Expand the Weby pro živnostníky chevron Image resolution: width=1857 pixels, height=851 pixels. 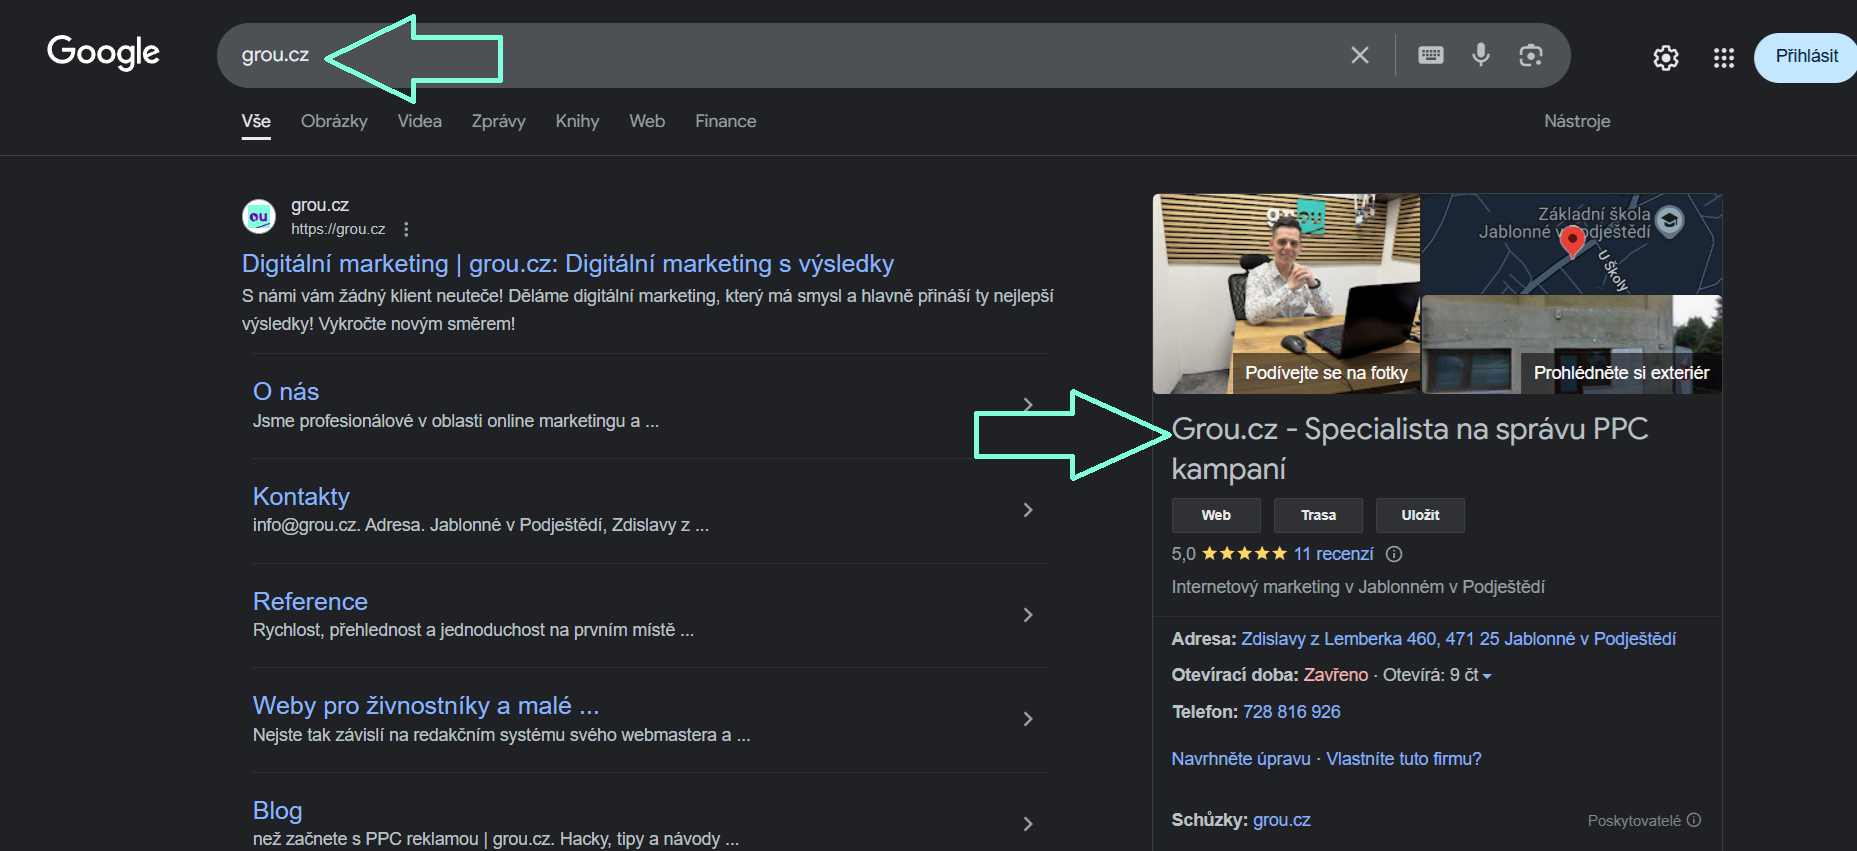click(x=1028, y=719)
